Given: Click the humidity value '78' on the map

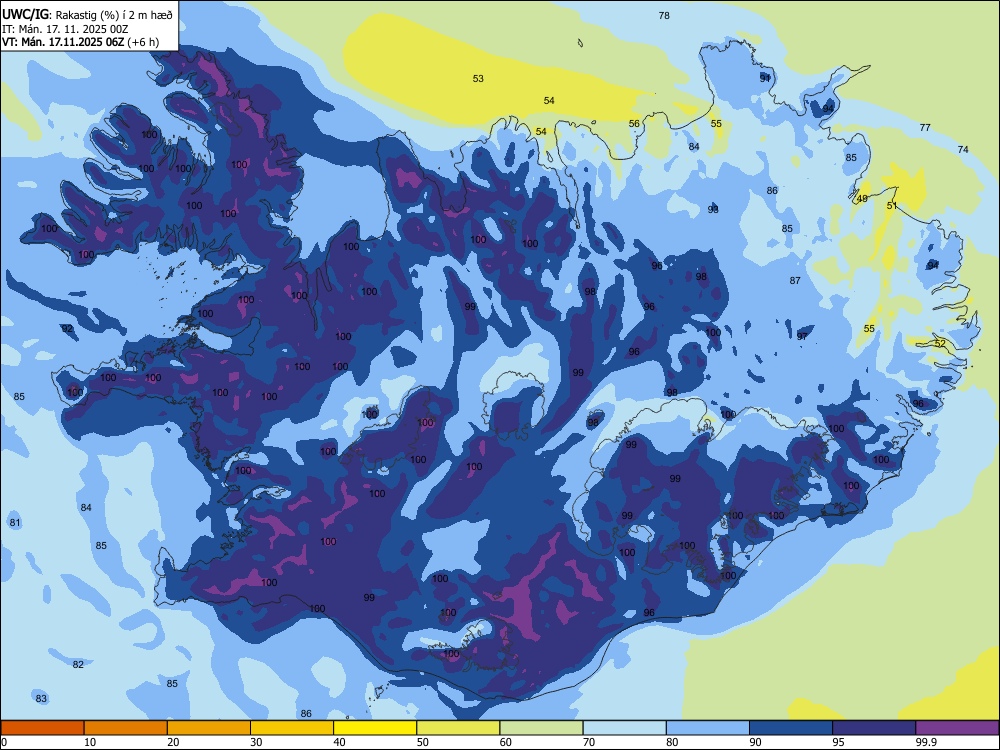Looking at the screenshot, I should [664, 16].
